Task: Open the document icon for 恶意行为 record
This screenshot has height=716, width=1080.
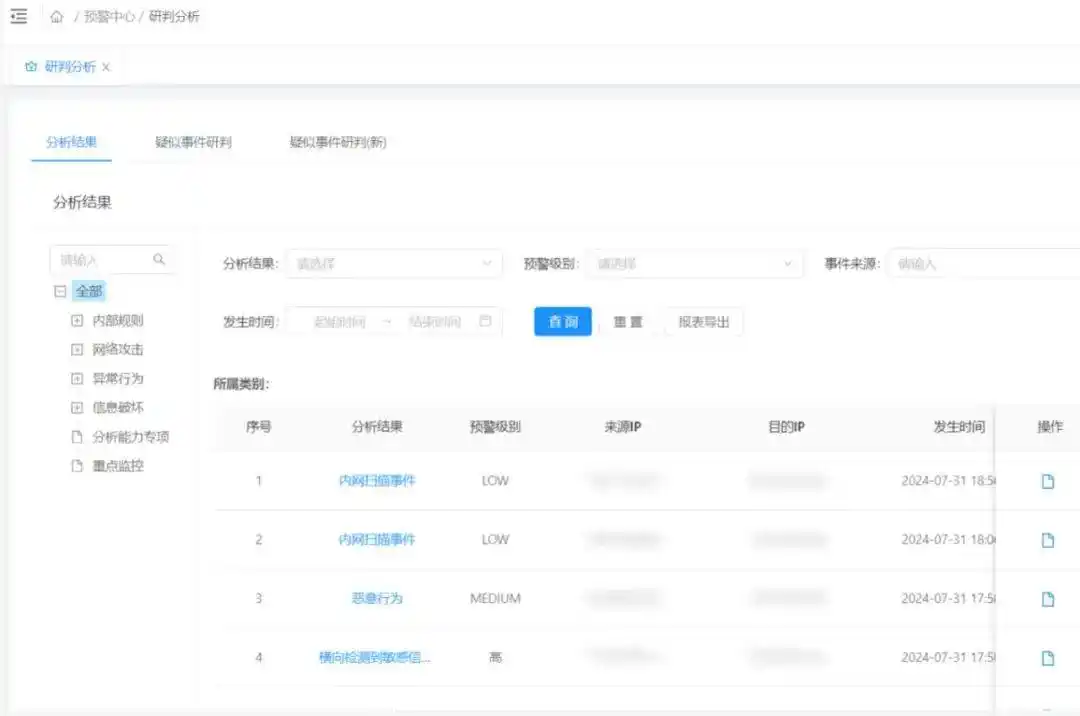Action: (x=1047, y=597)
